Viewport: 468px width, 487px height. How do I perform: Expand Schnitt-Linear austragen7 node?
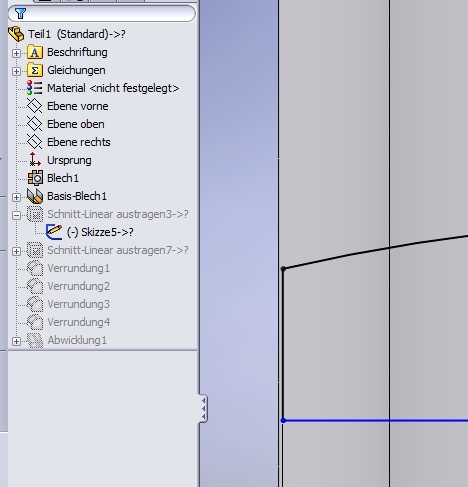(x=16, y=251)
